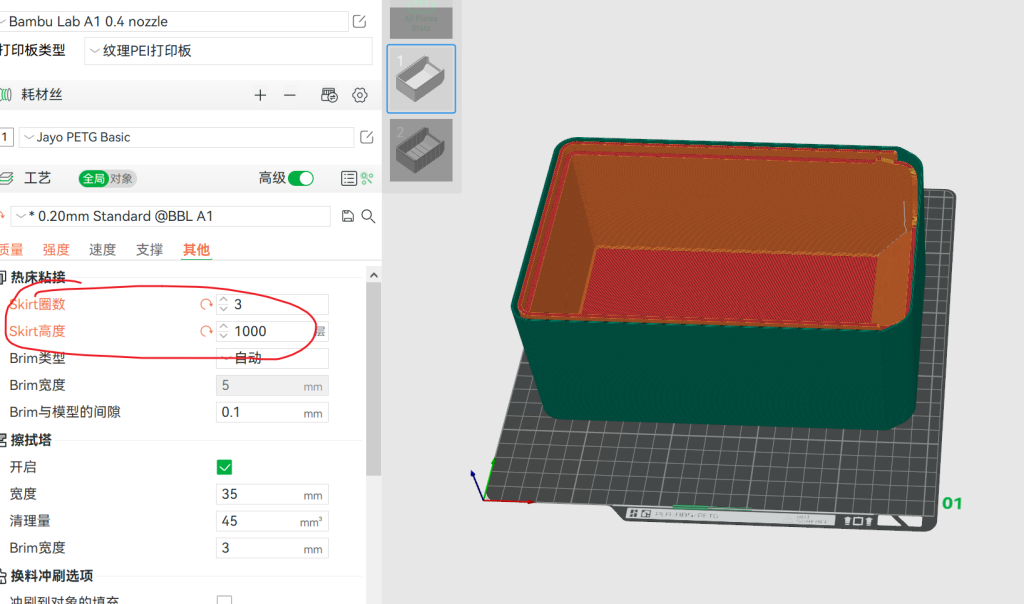Switch process scope to 对象
The height and width of the screenshot is (604, 1024).
coord(121,178)
